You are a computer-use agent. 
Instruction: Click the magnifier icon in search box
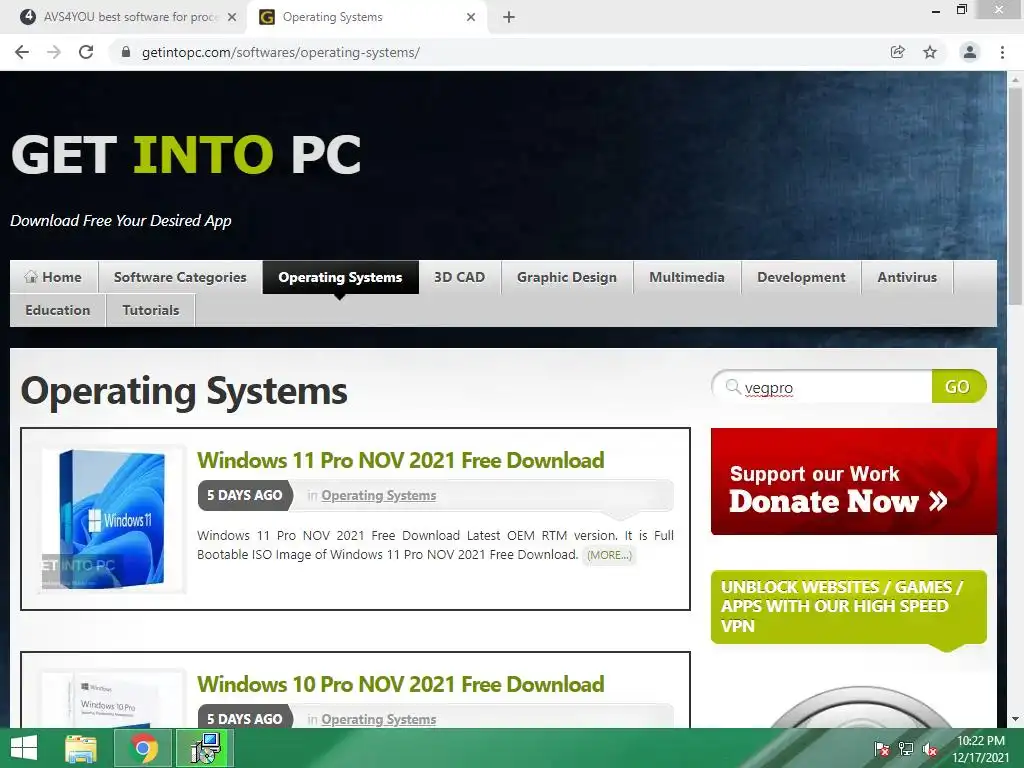coord(733,387)
